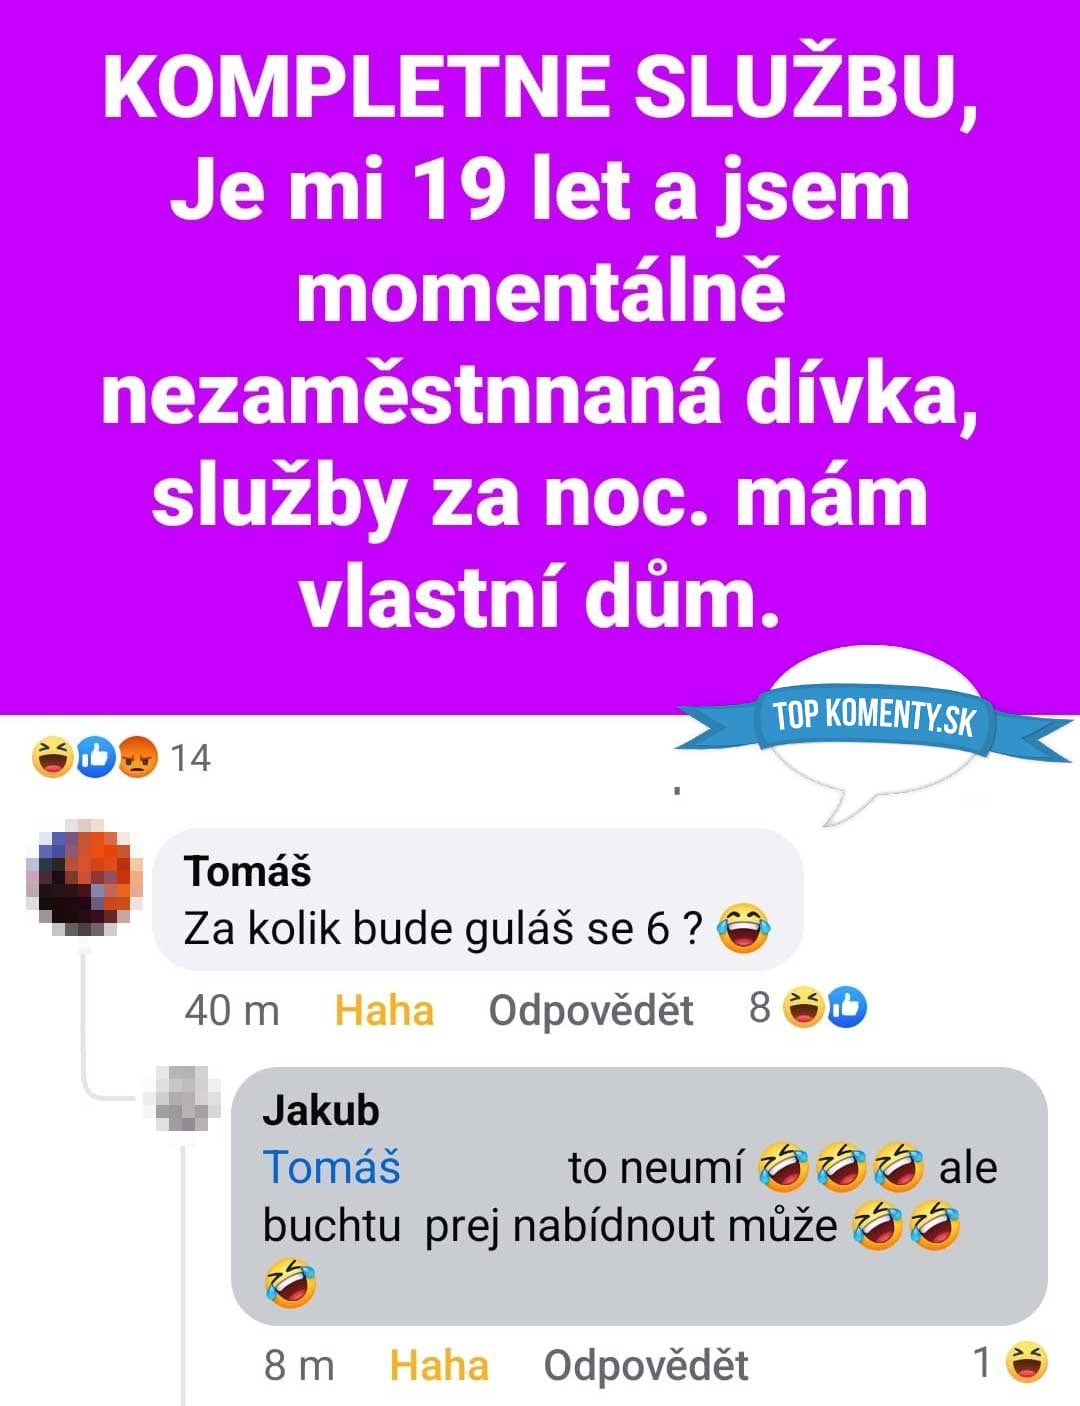Click the laughing reaction on Jakub's reply
Image resolution: width=1080 pixels, height=1406 pixels.
click(x=1026, y=1362)
